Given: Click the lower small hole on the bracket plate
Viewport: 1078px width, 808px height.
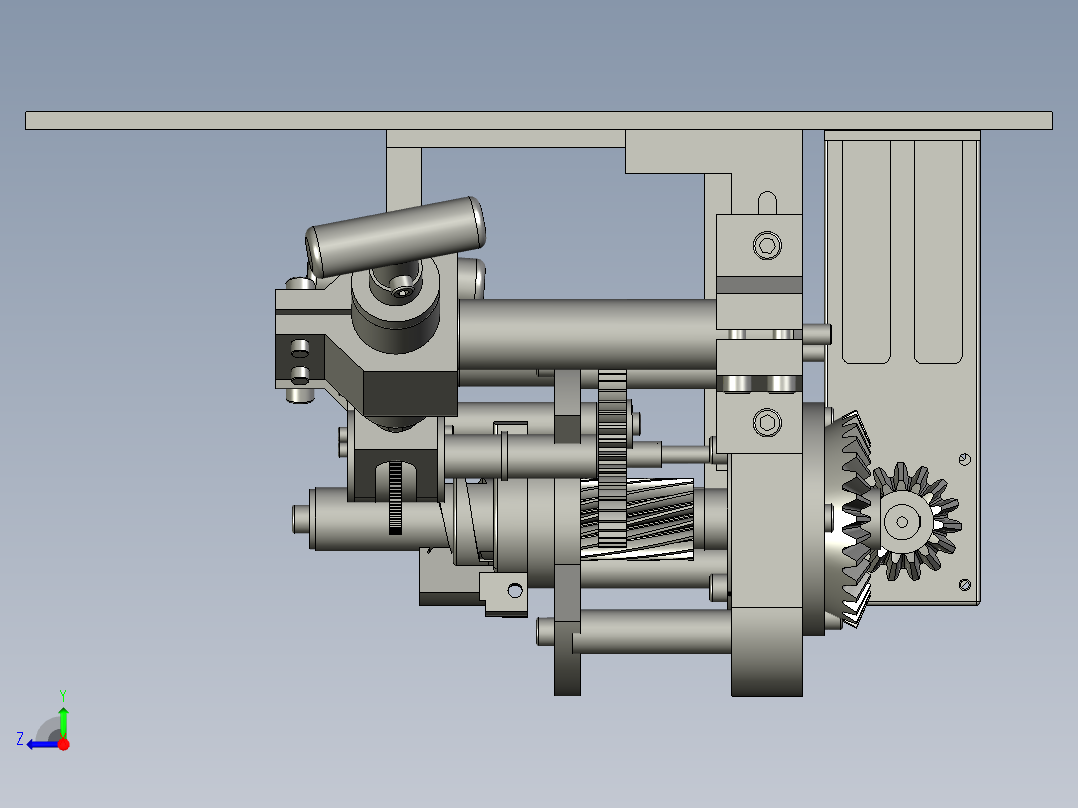Looking at the screenshot, I should [965, 585].
